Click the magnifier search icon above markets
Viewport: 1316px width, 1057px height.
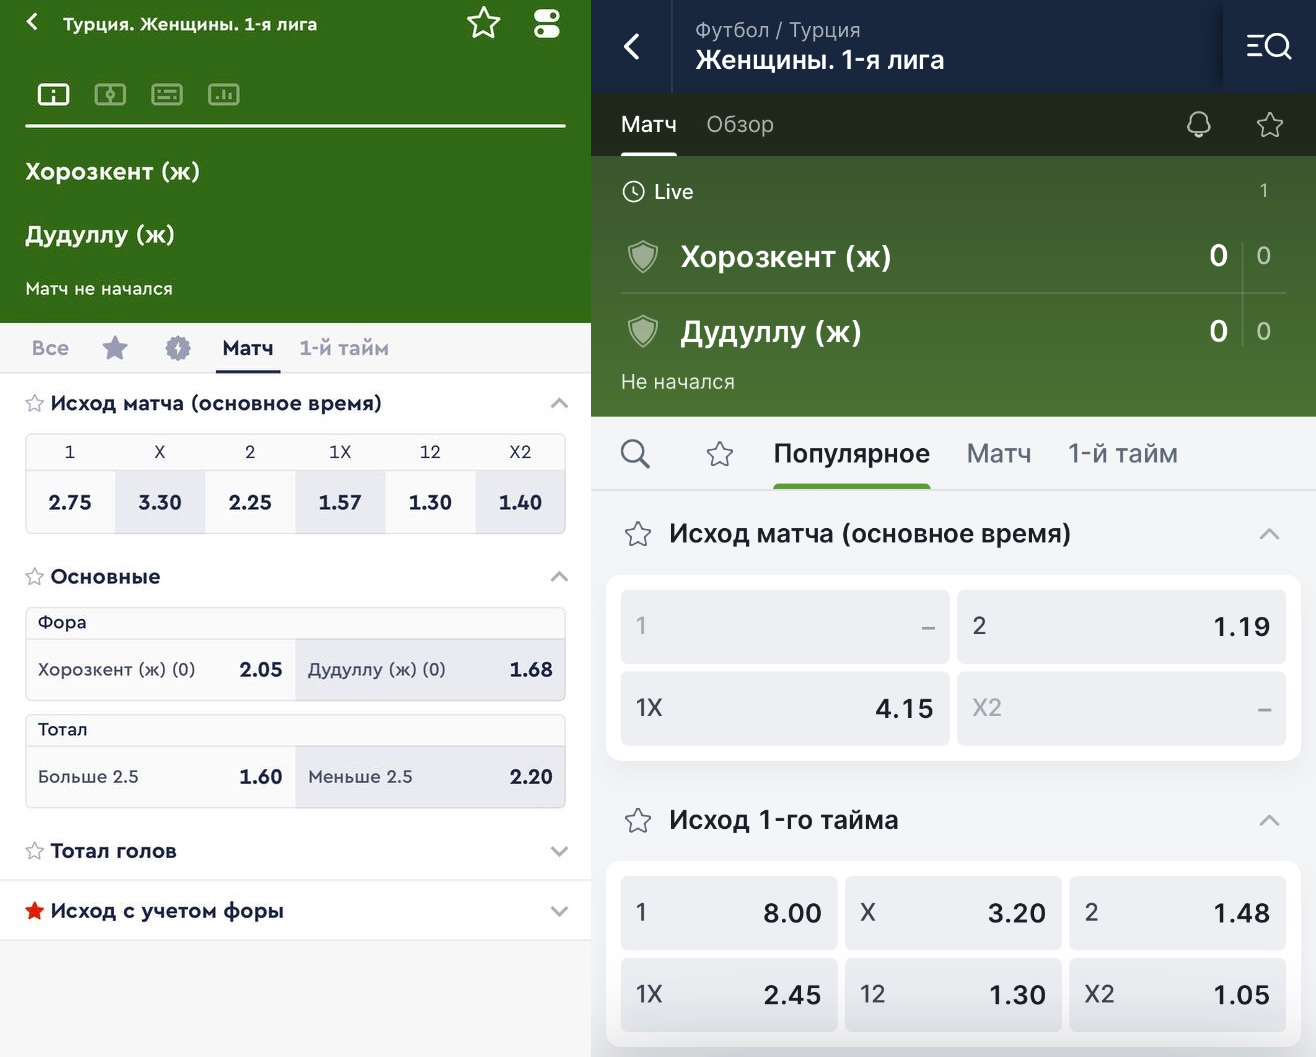[x=635, y=454]
